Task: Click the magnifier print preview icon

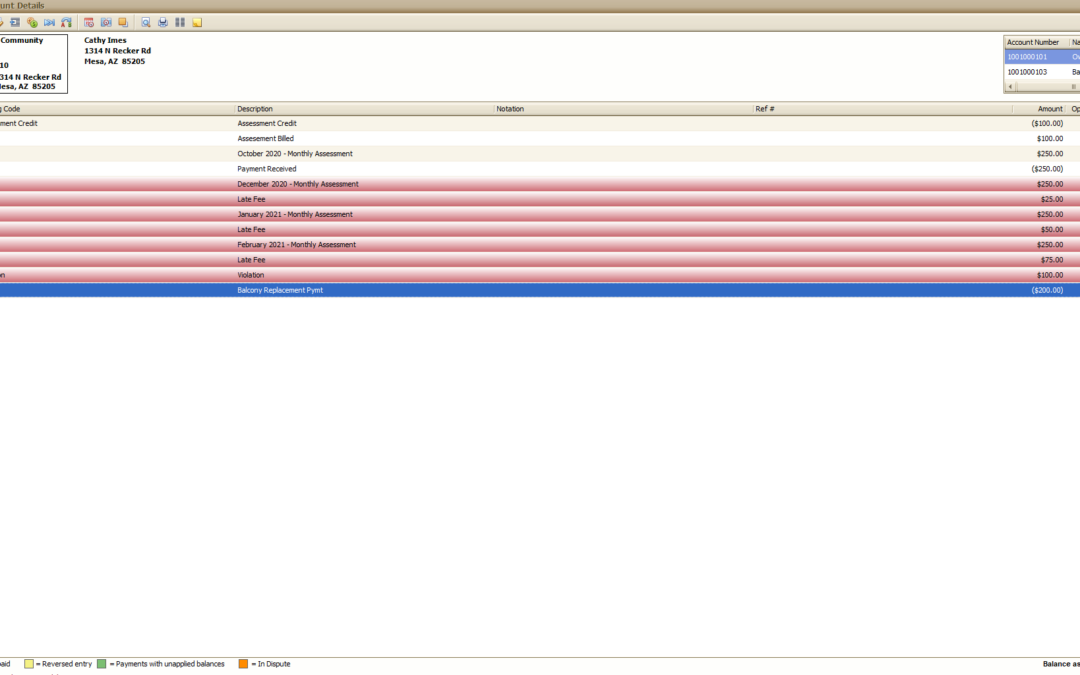Action: tap(146, 22)
